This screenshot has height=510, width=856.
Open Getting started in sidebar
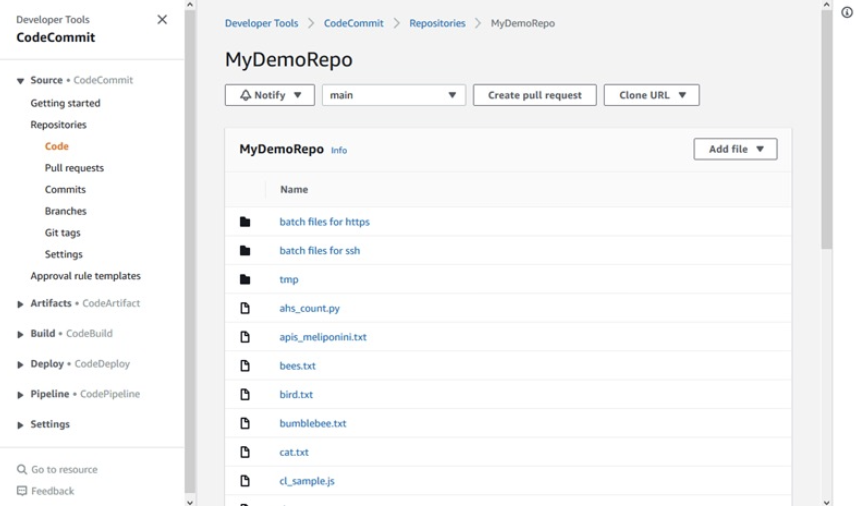pos(66,103)
